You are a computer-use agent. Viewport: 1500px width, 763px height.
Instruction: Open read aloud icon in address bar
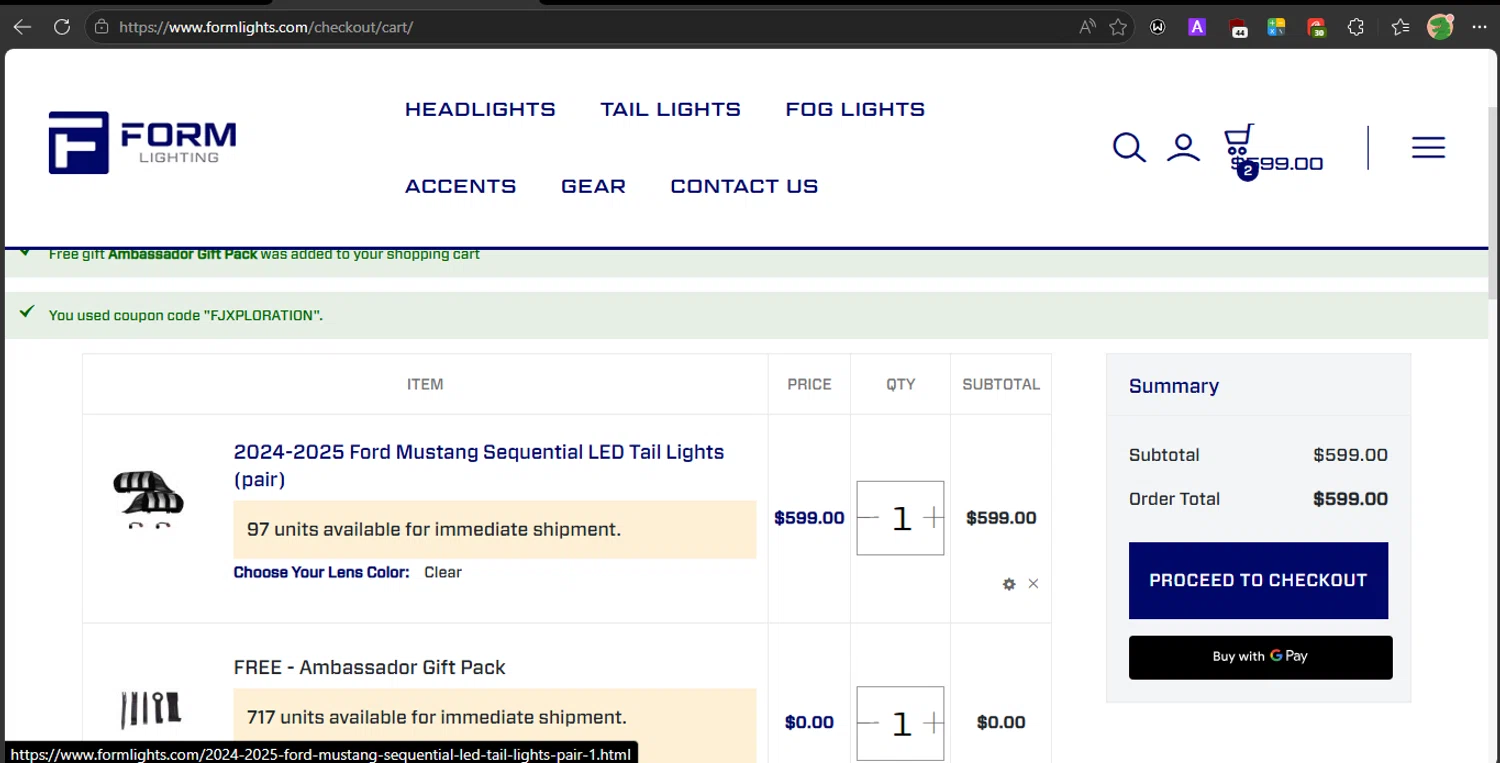[x=1087, y=27]
